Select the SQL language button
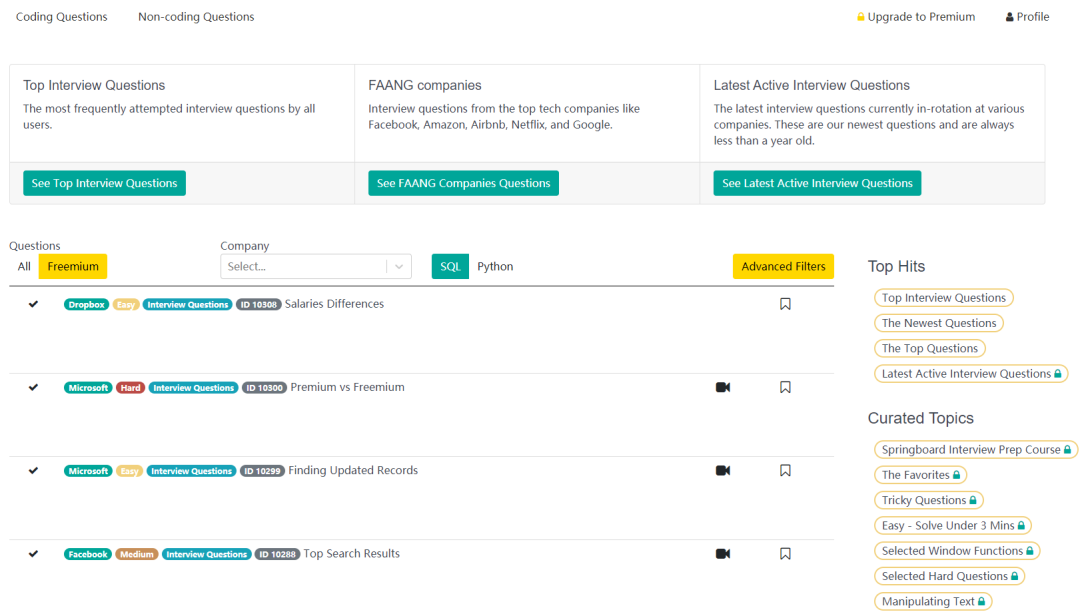The image size is (1080, 616). pos(450,266)
